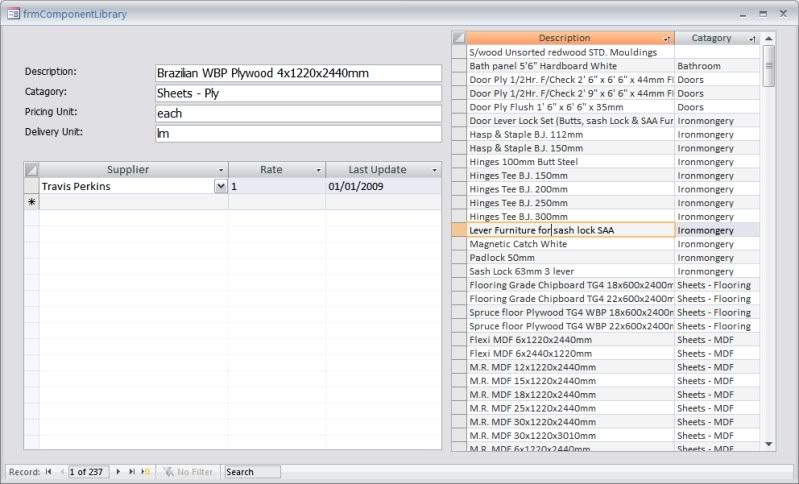Viewport: 799px width, 484px height.
Task: Click the Pricing Unit field showing each
Action: pos(298,114)
